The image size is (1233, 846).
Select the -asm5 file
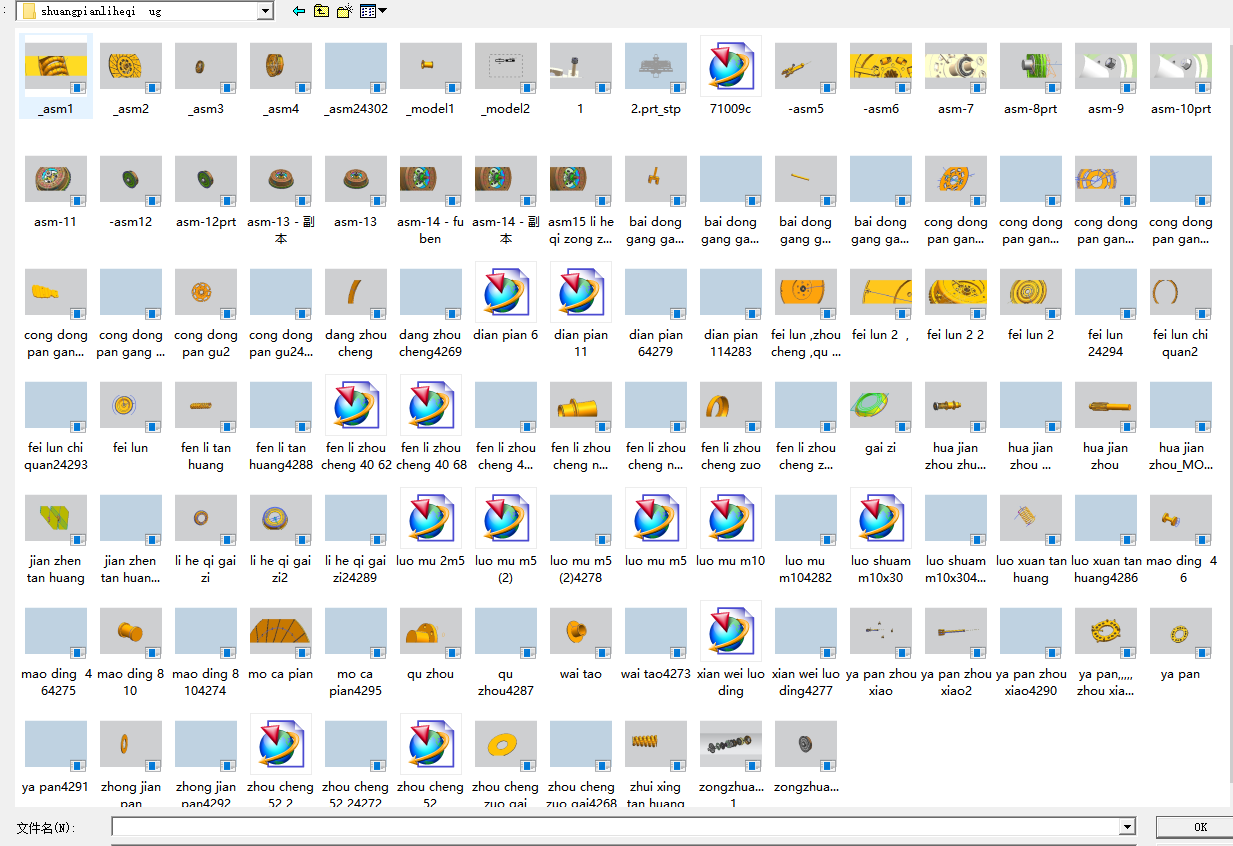(806, 77)
